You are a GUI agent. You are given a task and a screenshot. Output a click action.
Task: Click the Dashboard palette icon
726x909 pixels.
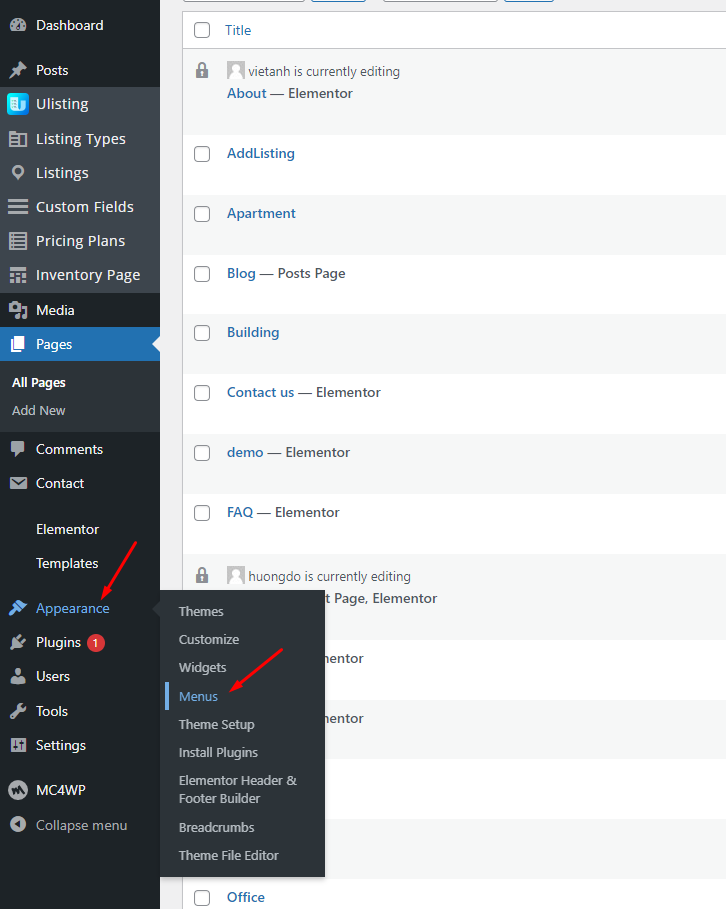17,25
